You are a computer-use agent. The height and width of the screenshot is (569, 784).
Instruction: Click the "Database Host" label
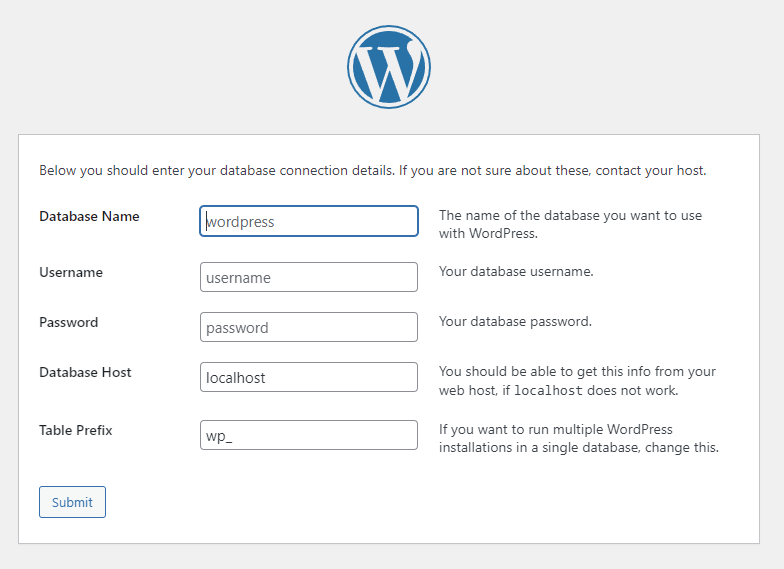pos(85,372)
